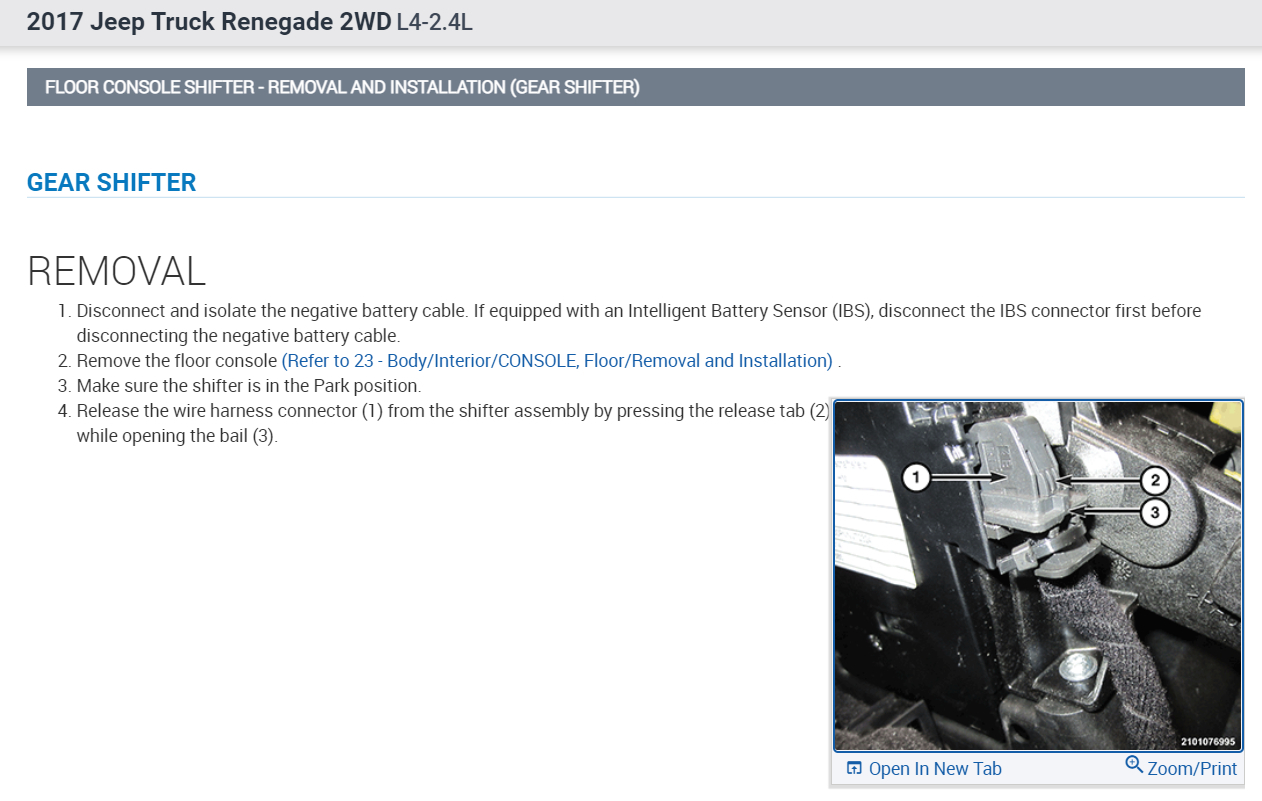The image size is (1262, 801).
Task: Click step 1 about negative battery cable
Action: point(639,323)
